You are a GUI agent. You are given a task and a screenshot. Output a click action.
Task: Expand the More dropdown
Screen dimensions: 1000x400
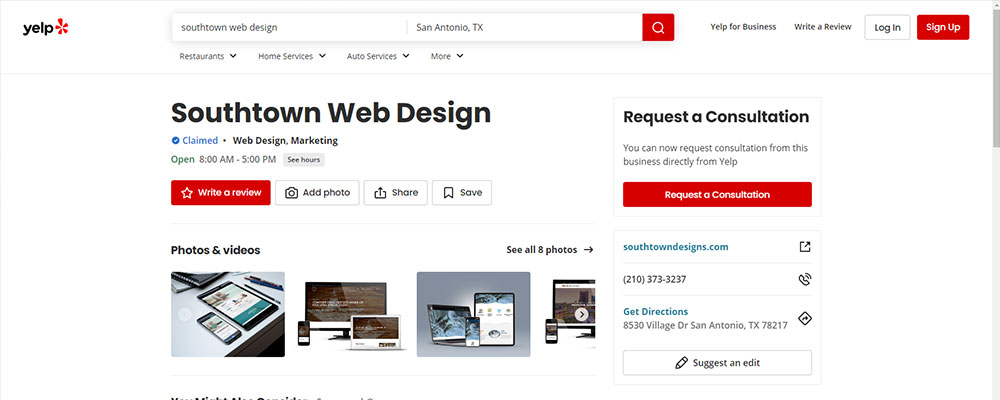[x=447, y=56]
